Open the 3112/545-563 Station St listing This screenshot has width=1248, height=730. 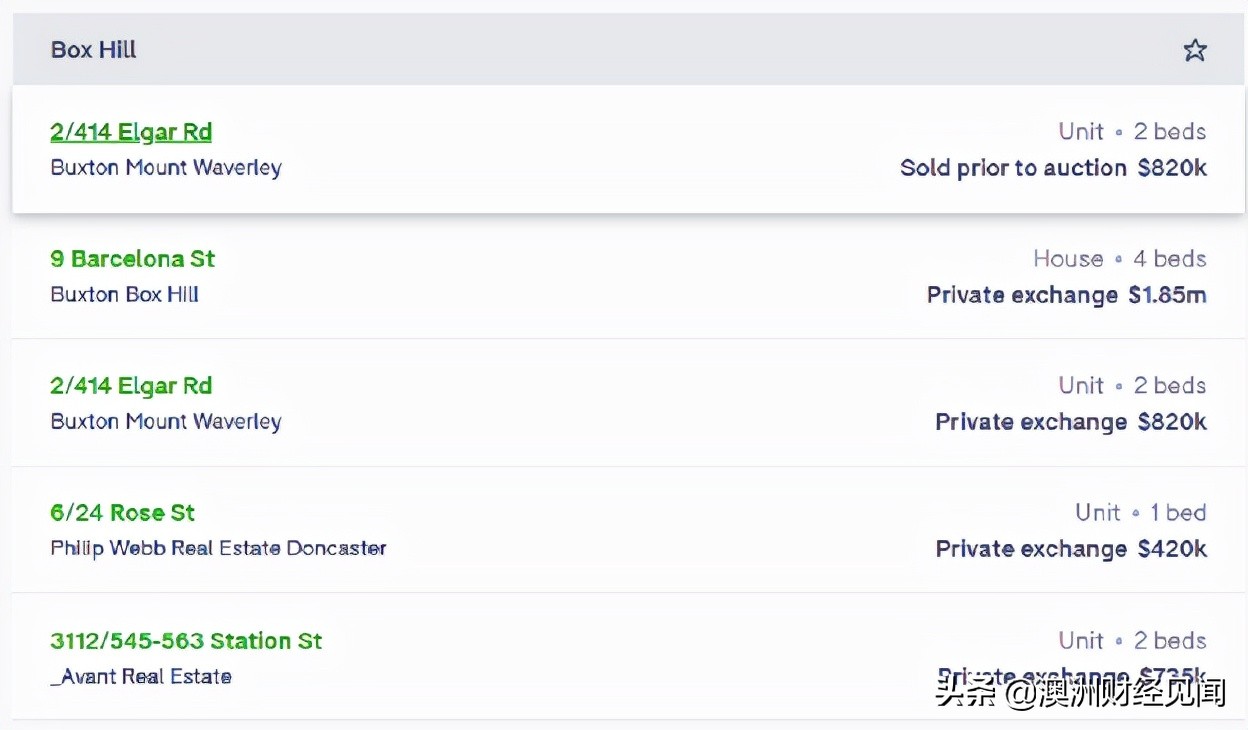coord(186,641)
